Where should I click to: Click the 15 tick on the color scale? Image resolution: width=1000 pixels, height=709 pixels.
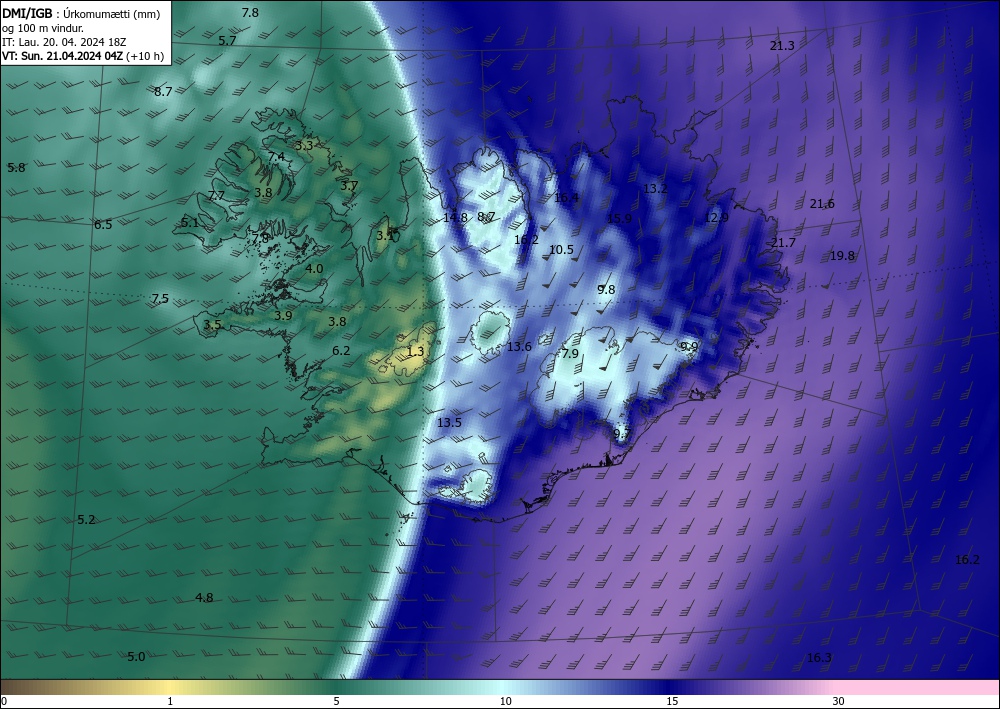[672, 701]
